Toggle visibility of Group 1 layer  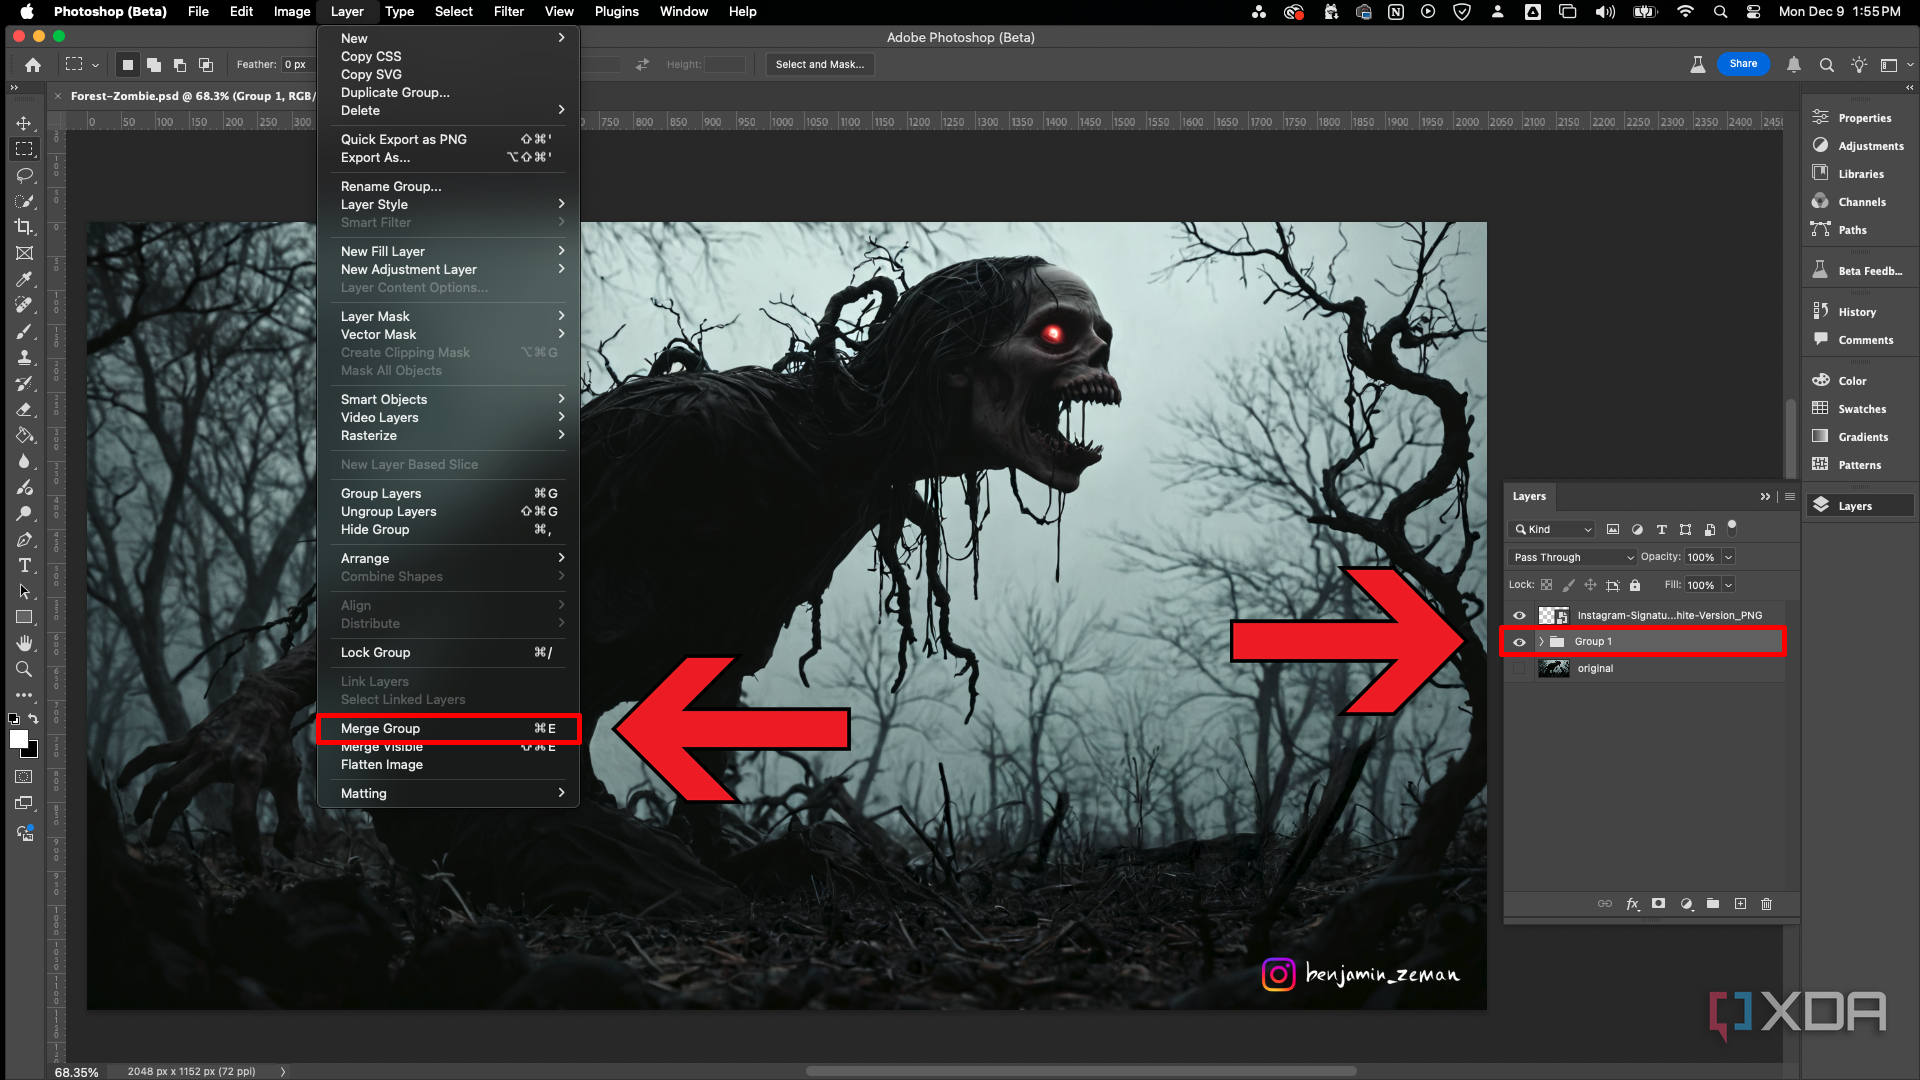tap(1519, 642)
